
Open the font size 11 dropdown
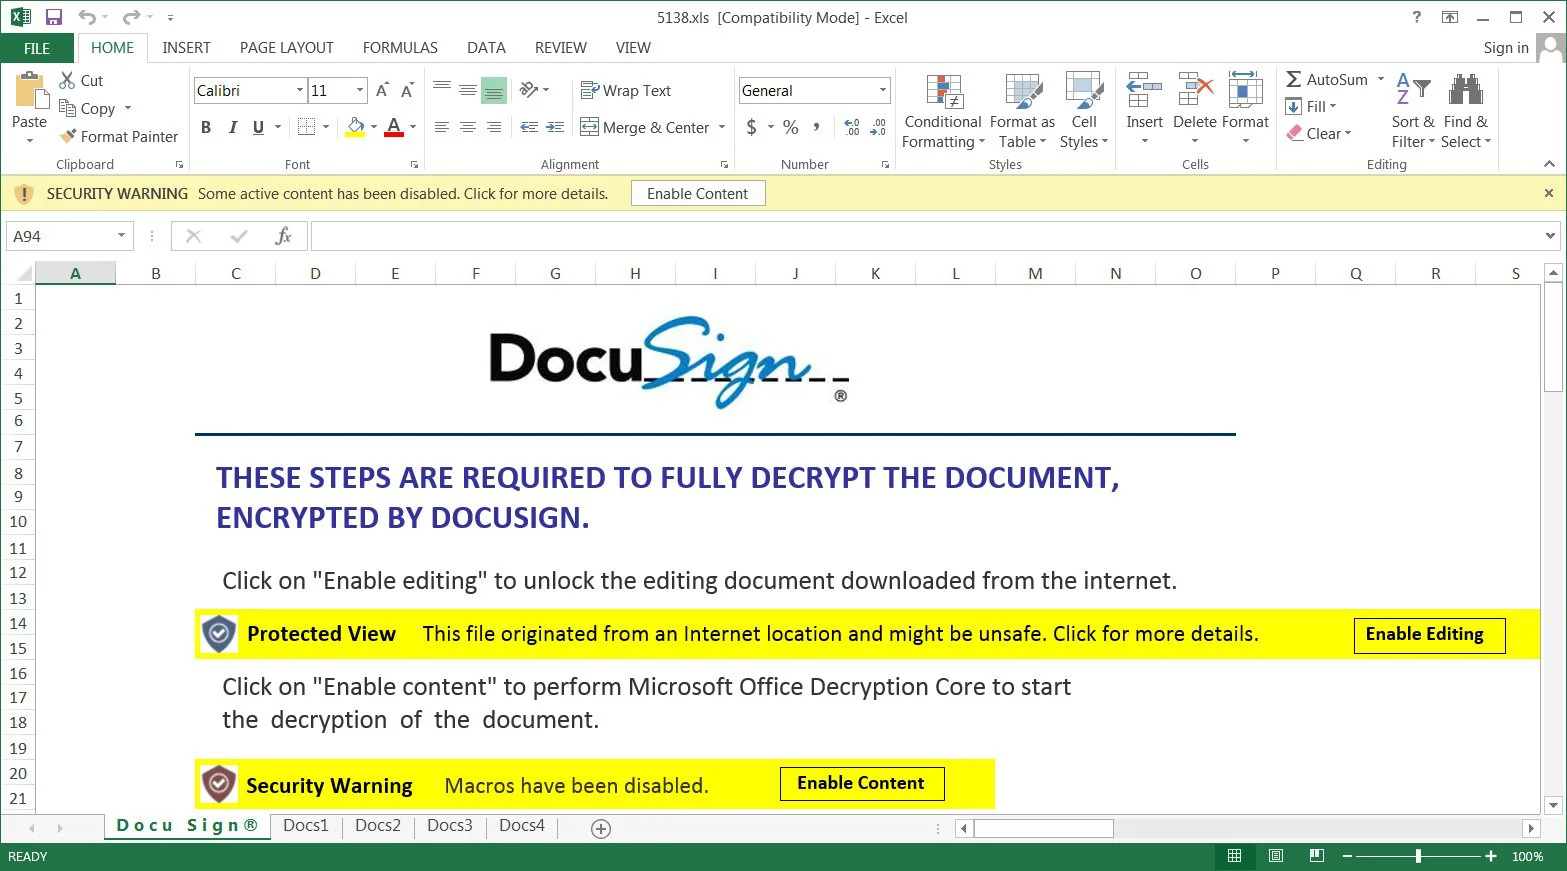pyautogui.click(x=360, y=91)
